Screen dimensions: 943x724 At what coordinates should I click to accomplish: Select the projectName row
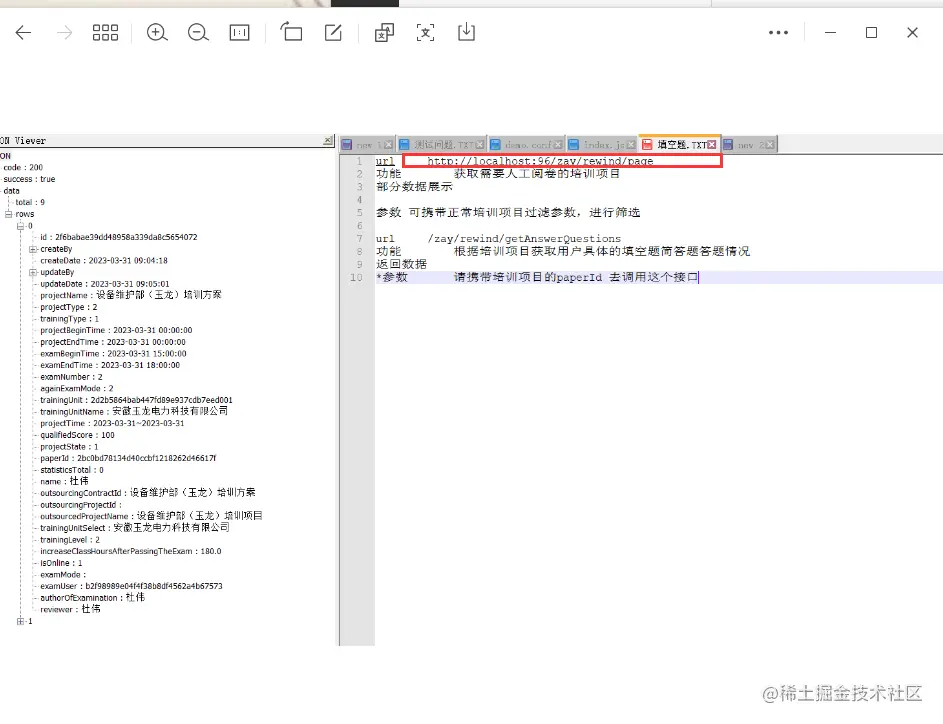pyautogui.click(x=131, y=295)
